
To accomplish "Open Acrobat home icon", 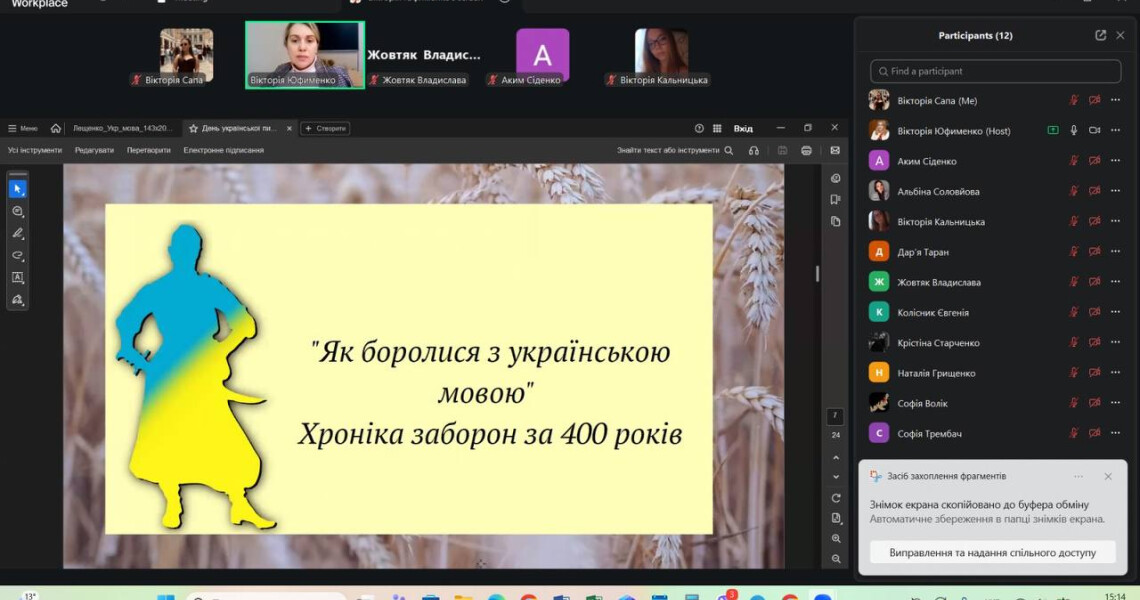I will coord(56,128).
